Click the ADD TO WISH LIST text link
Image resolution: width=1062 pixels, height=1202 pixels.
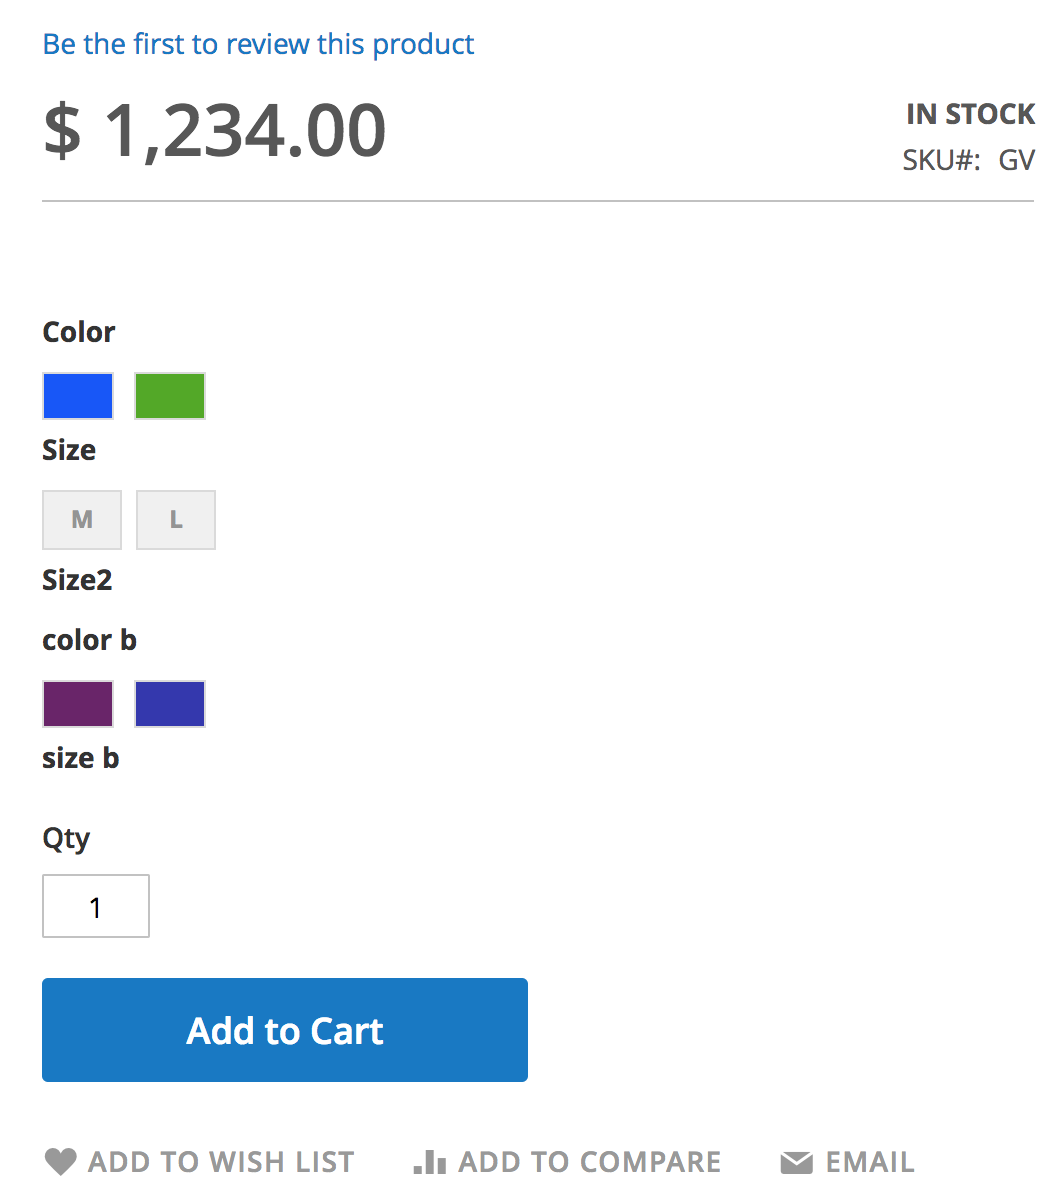pyautogui.click(x=221, y=1162)
